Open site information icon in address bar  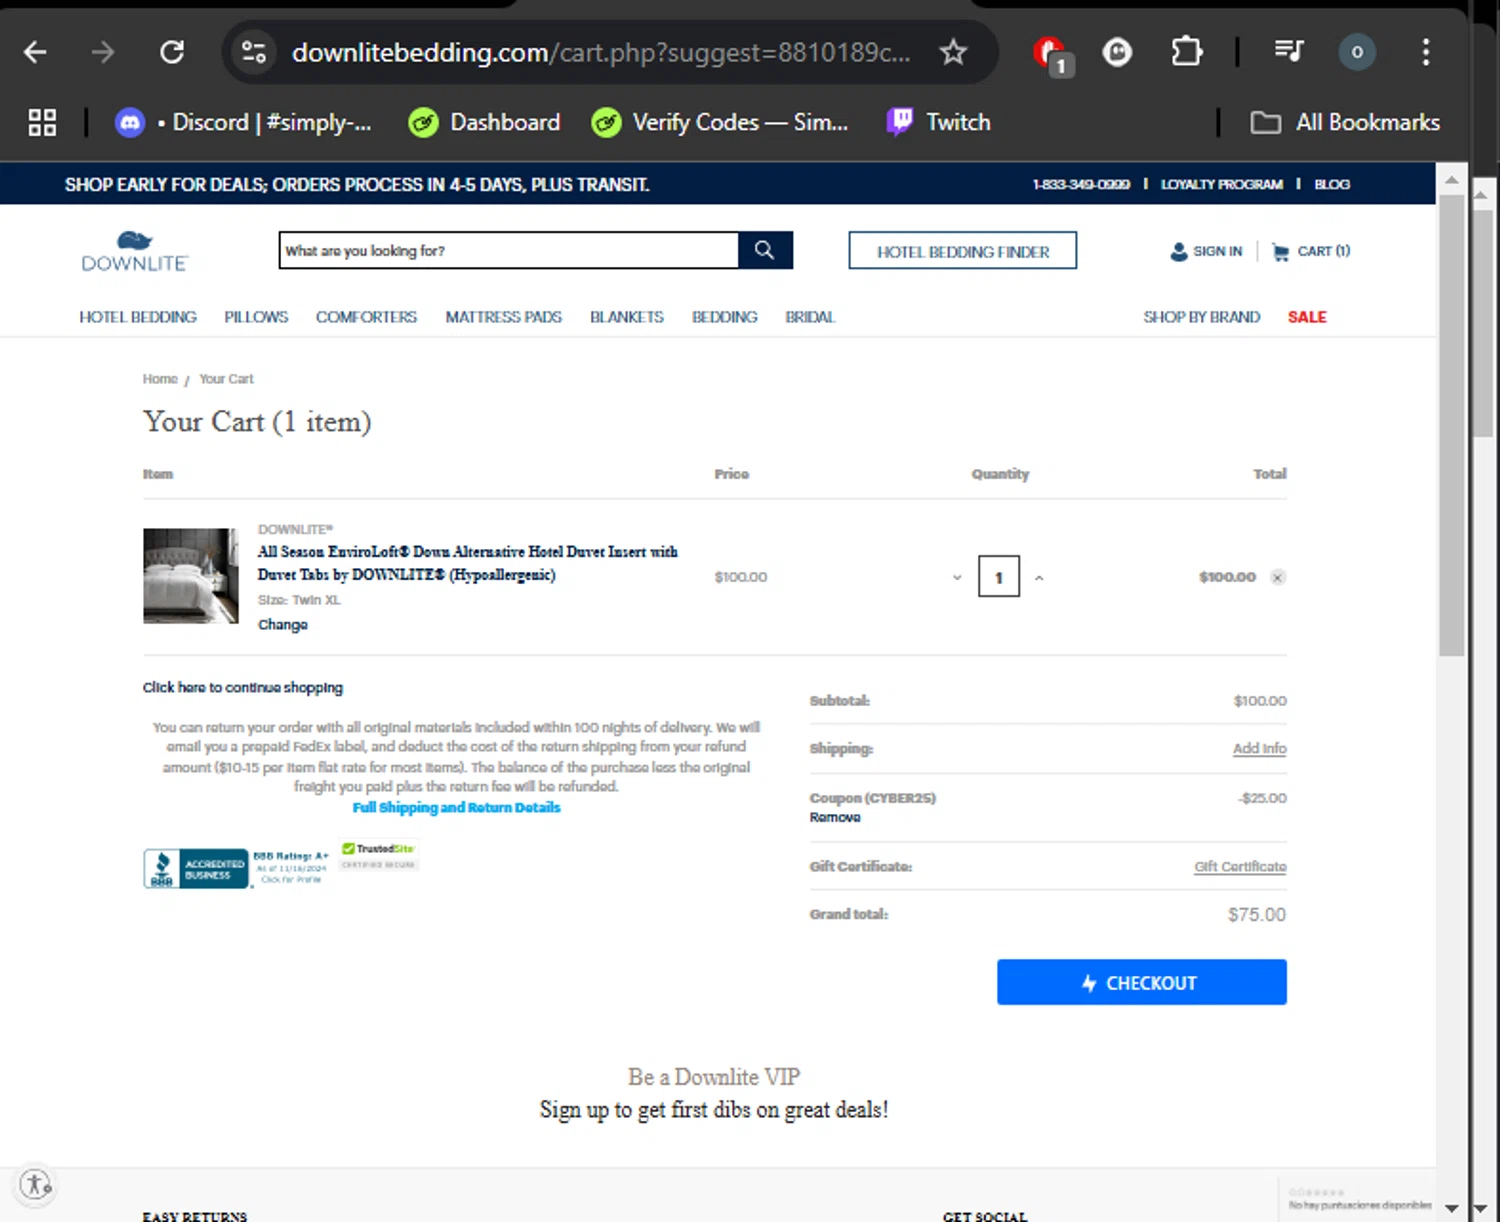(x=254, y=52)
